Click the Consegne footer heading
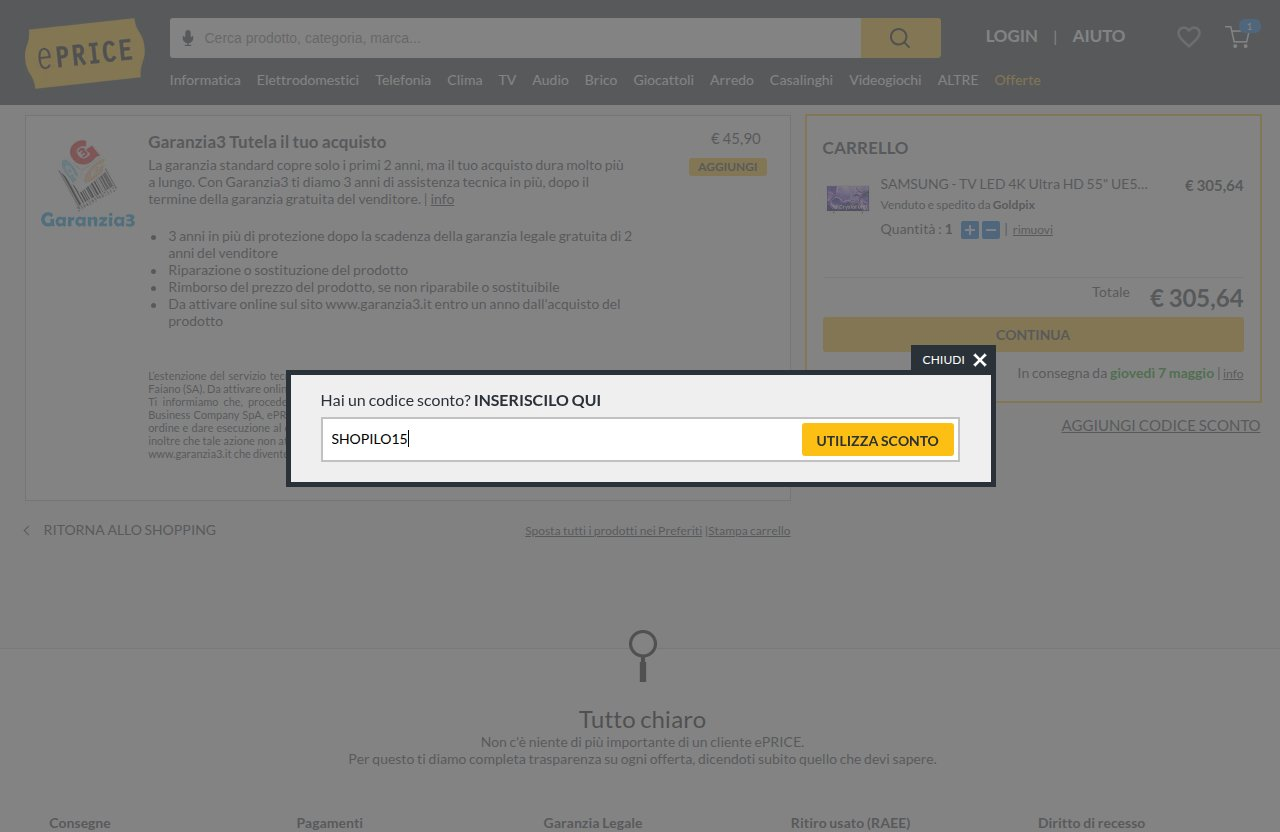The height and width of the screenshot is (832, 1280). point(80,823)
